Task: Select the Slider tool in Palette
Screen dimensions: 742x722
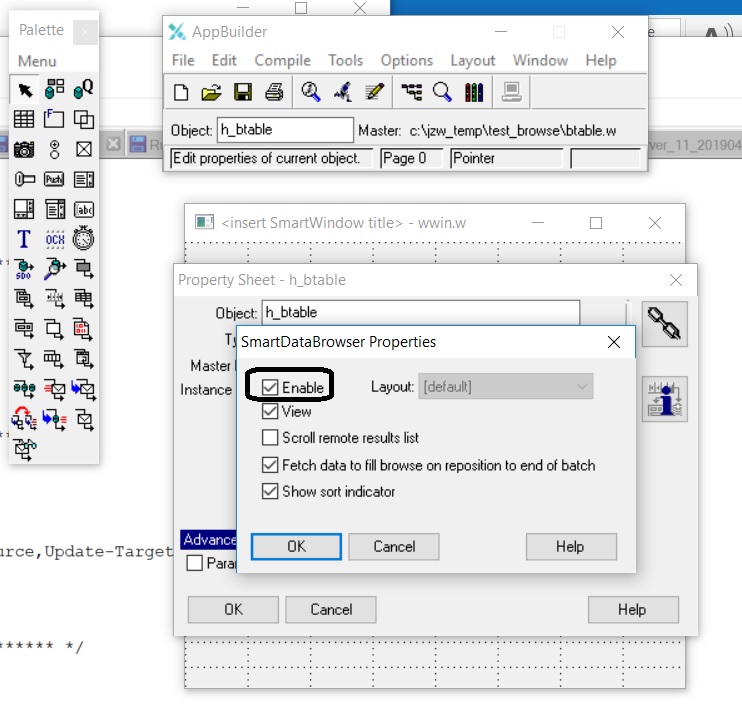Action: click(x=24, y=179)
